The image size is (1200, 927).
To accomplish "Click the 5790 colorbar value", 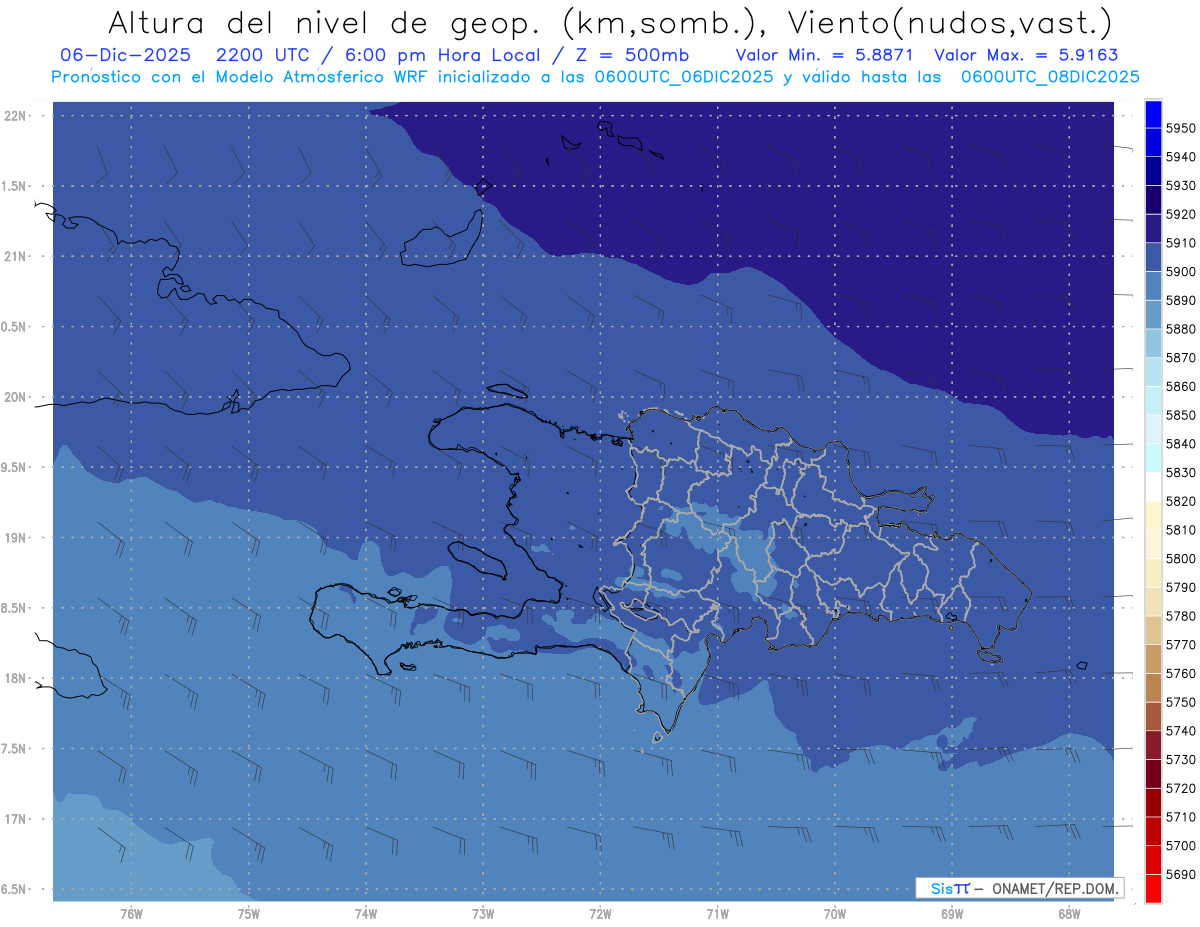I will [1181, 587].
